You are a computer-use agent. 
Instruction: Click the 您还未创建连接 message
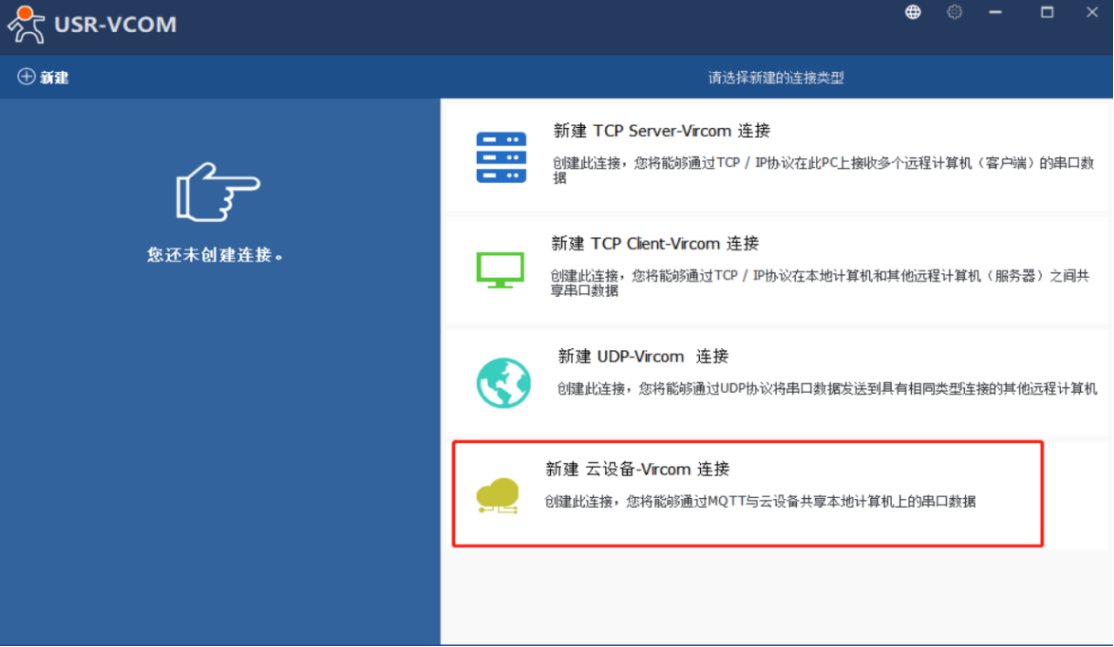point(215,255)
